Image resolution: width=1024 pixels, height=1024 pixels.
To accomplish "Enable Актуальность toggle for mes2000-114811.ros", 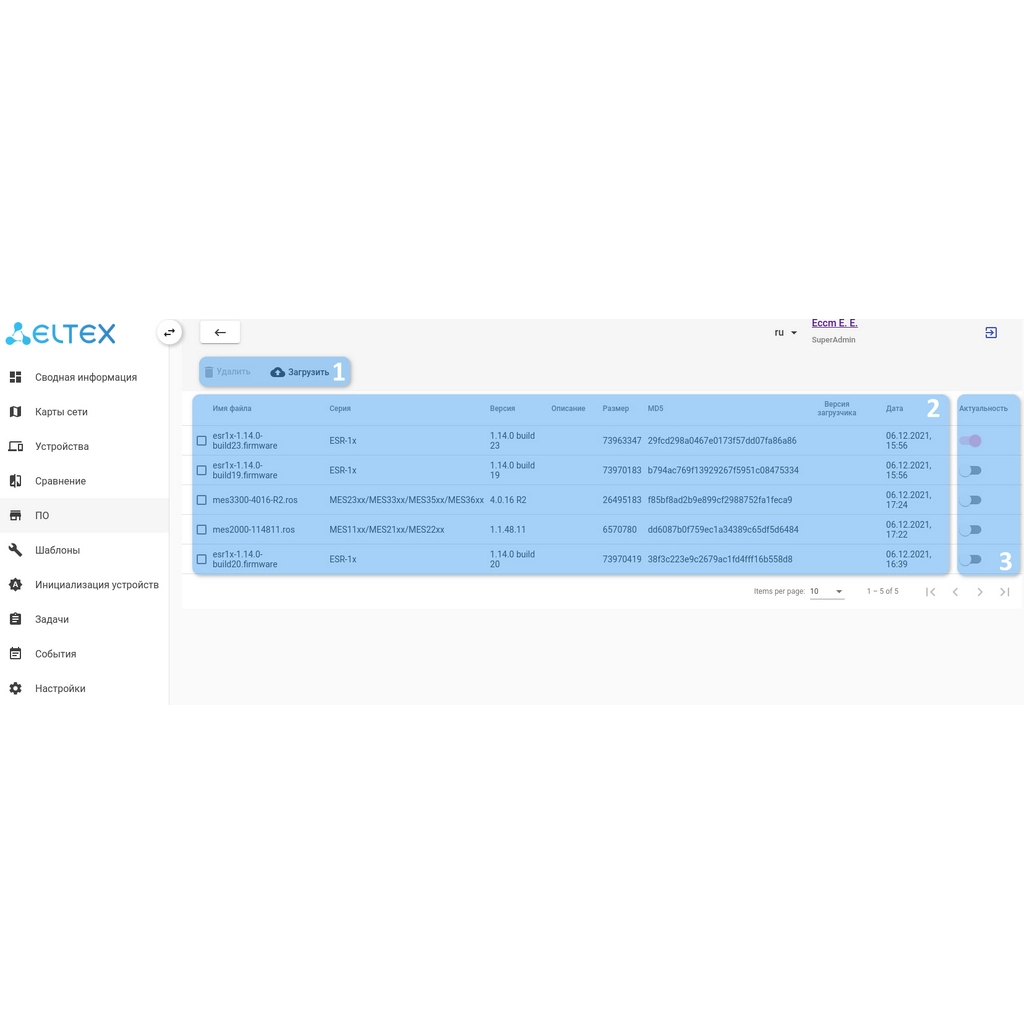I will 970,530.
